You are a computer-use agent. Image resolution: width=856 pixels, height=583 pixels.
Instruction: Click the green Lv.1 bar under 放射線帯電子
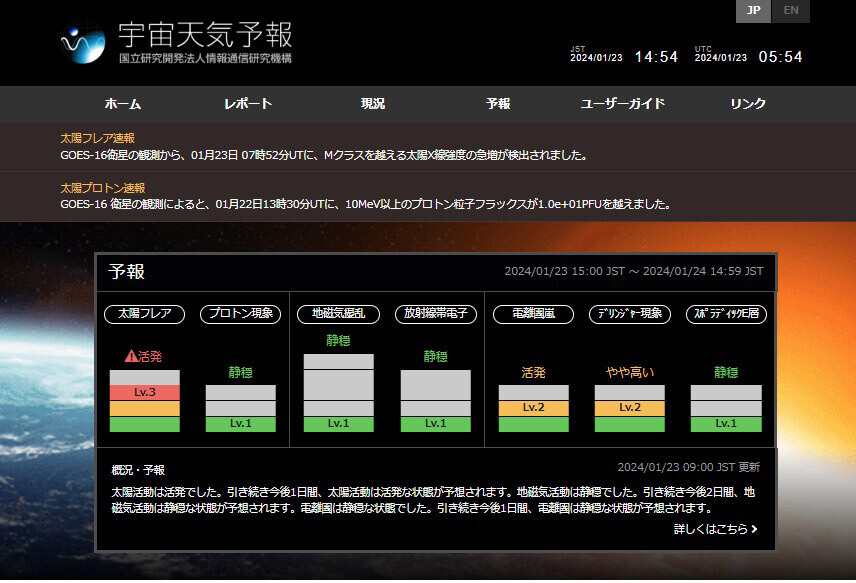point(436,424)
